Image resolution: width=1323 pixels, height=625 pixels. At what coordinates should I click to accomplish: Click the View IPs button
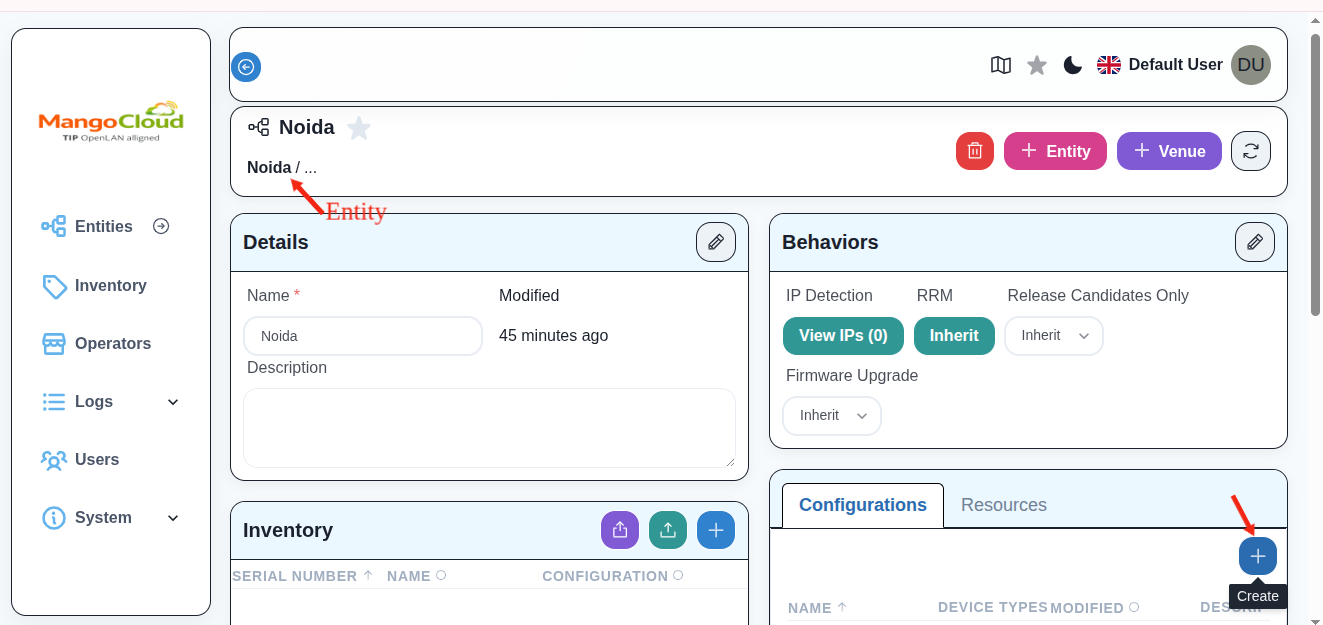click(x=843, y=336)
